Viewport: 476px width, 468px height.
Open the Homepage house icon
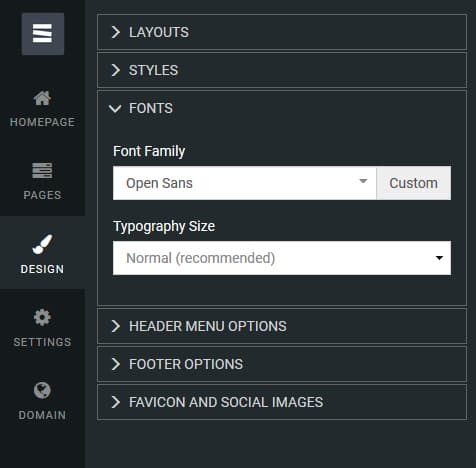tap(42, 98)
